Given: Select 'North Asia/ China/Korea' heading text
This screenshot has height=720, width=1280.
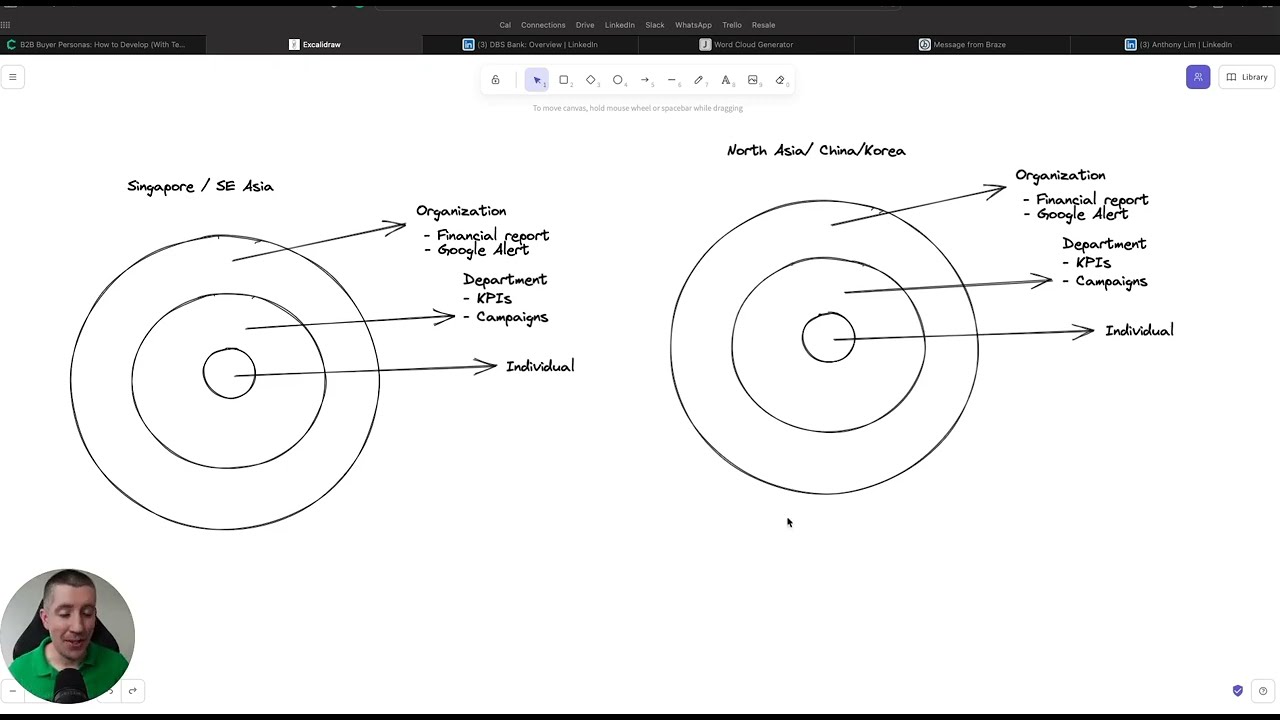Looking at the screenshot, I should tap(816, 150).
